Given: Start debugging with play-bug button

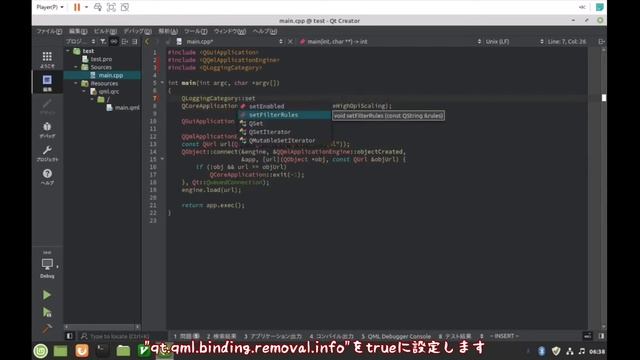Looking at the screenshot, I should (47, 312).
